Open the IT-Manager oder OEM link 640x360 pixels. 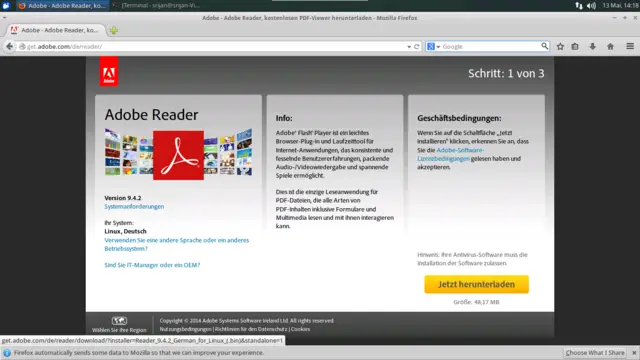point(152,265)
